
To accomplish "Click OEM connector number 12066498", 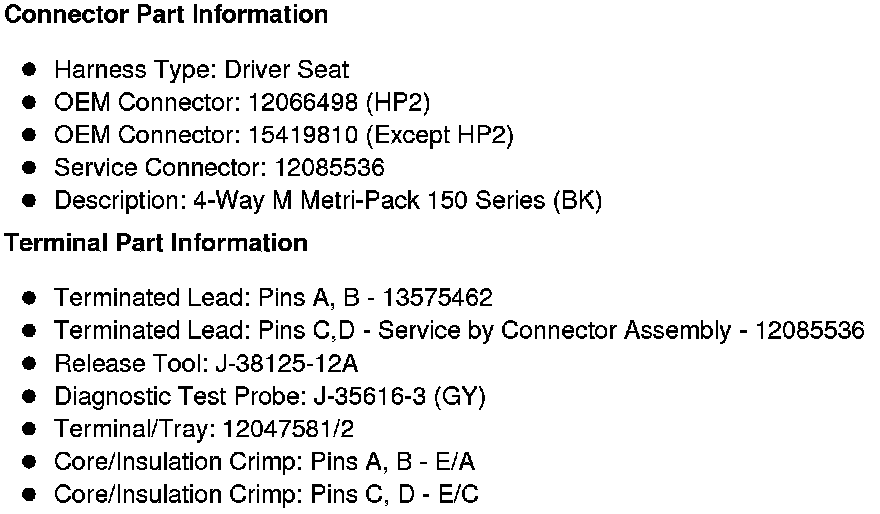I will tap(301, 102).
